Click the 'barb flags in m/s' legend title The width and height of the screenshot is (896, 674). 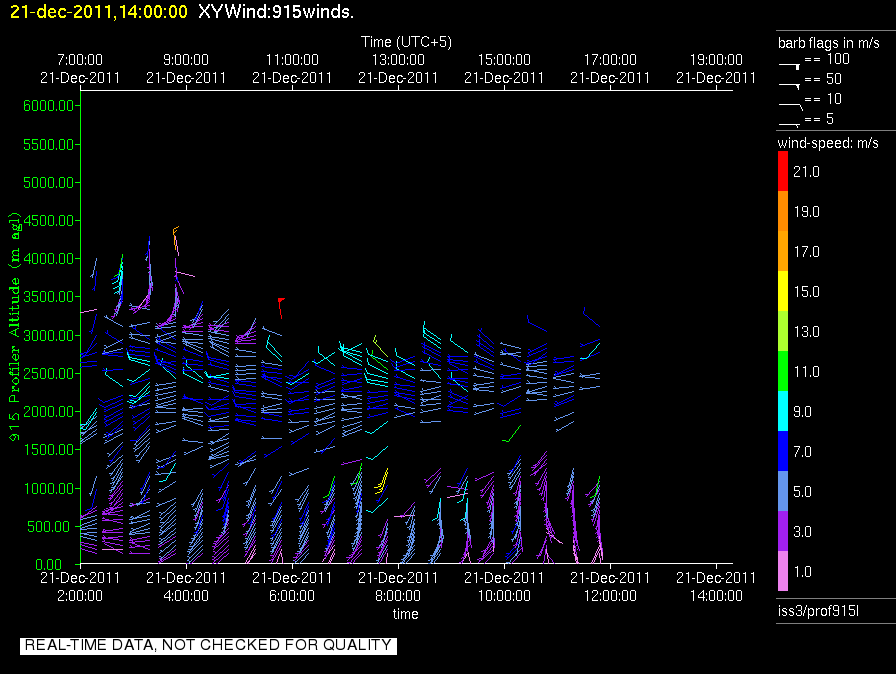pos(829,43)
